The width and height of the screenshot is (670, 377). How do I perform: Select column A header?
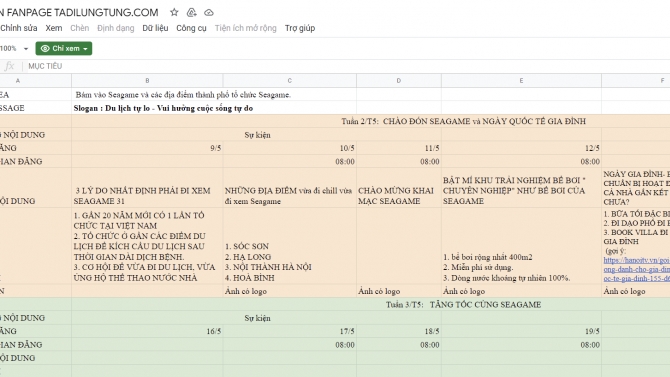(36, 80)
